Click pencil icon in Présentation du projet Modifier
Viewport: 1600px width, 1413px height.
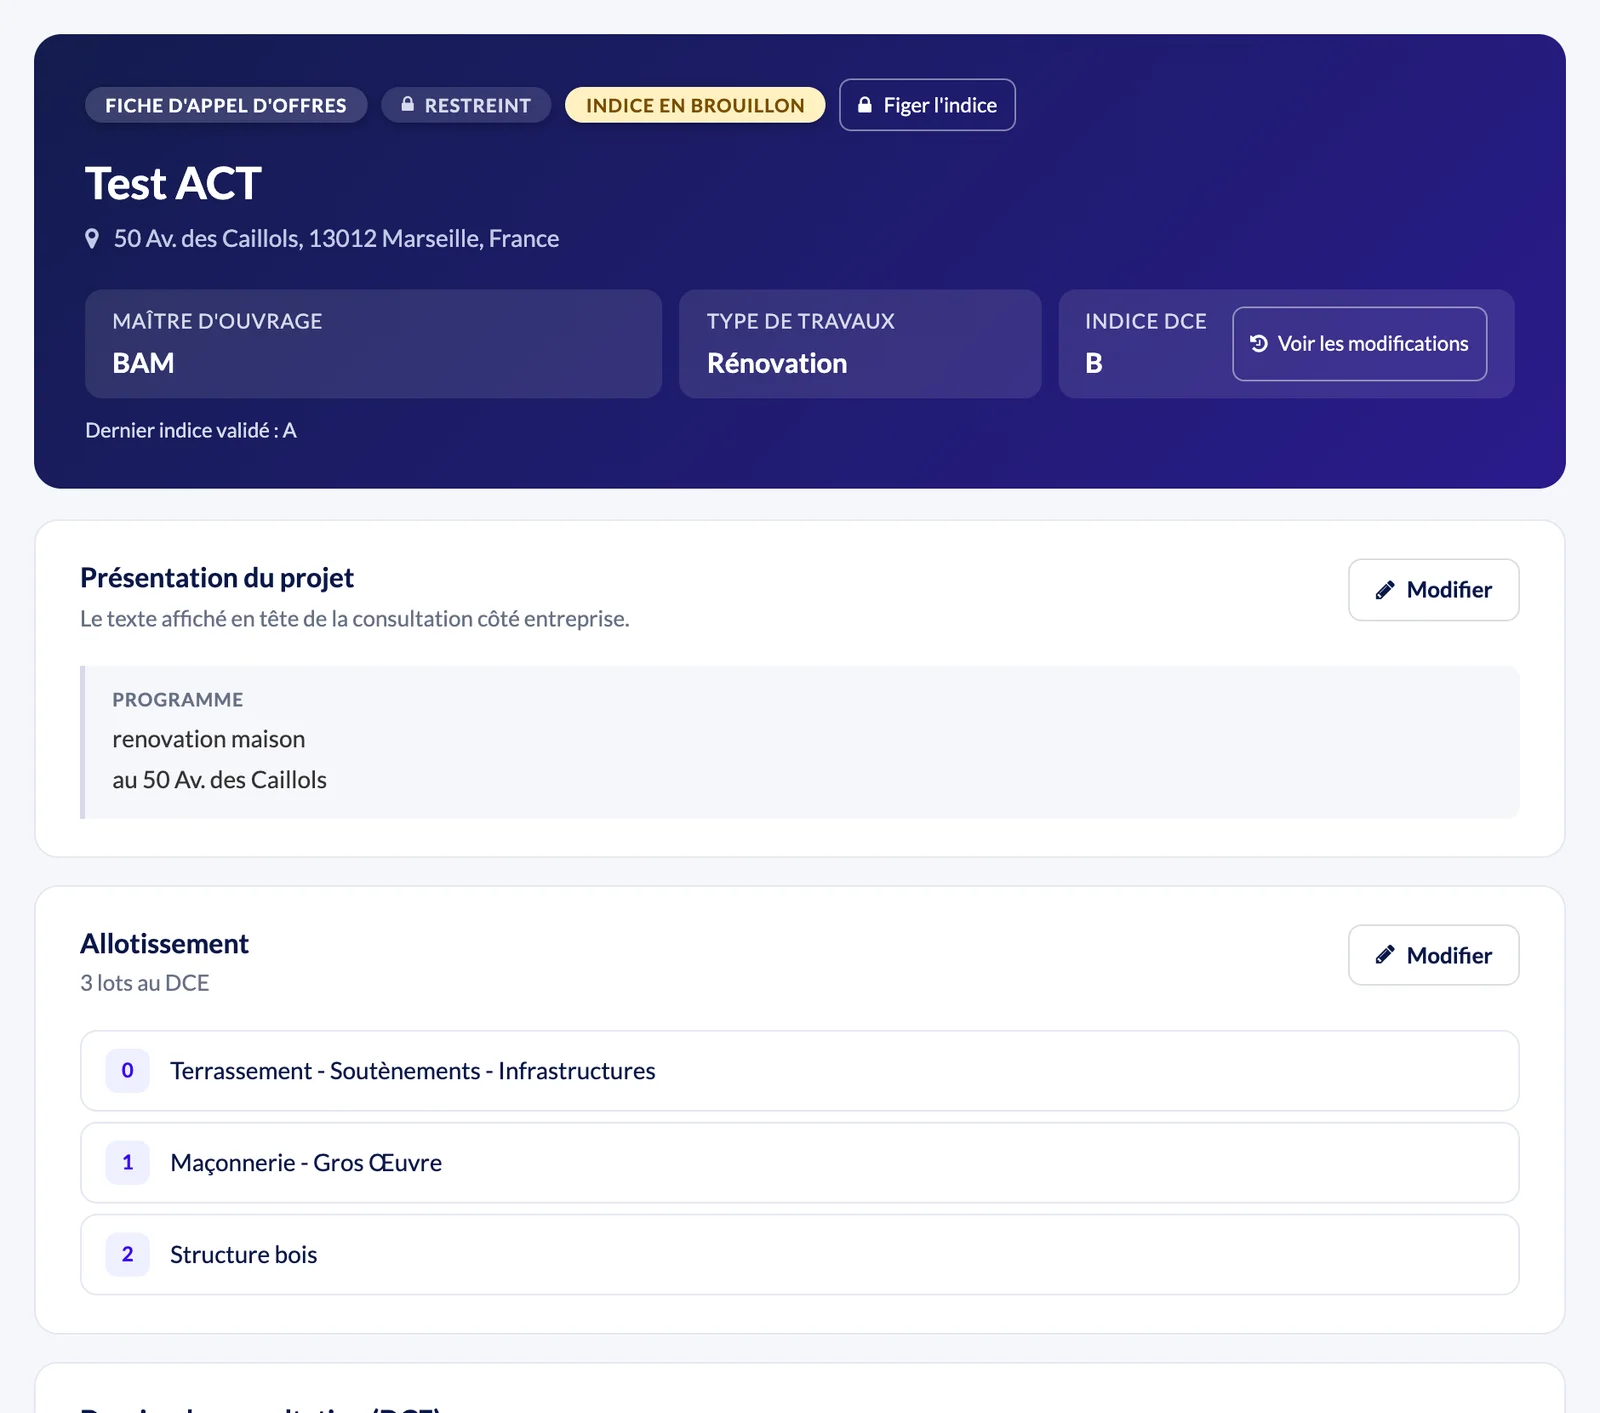(1385, 590)
